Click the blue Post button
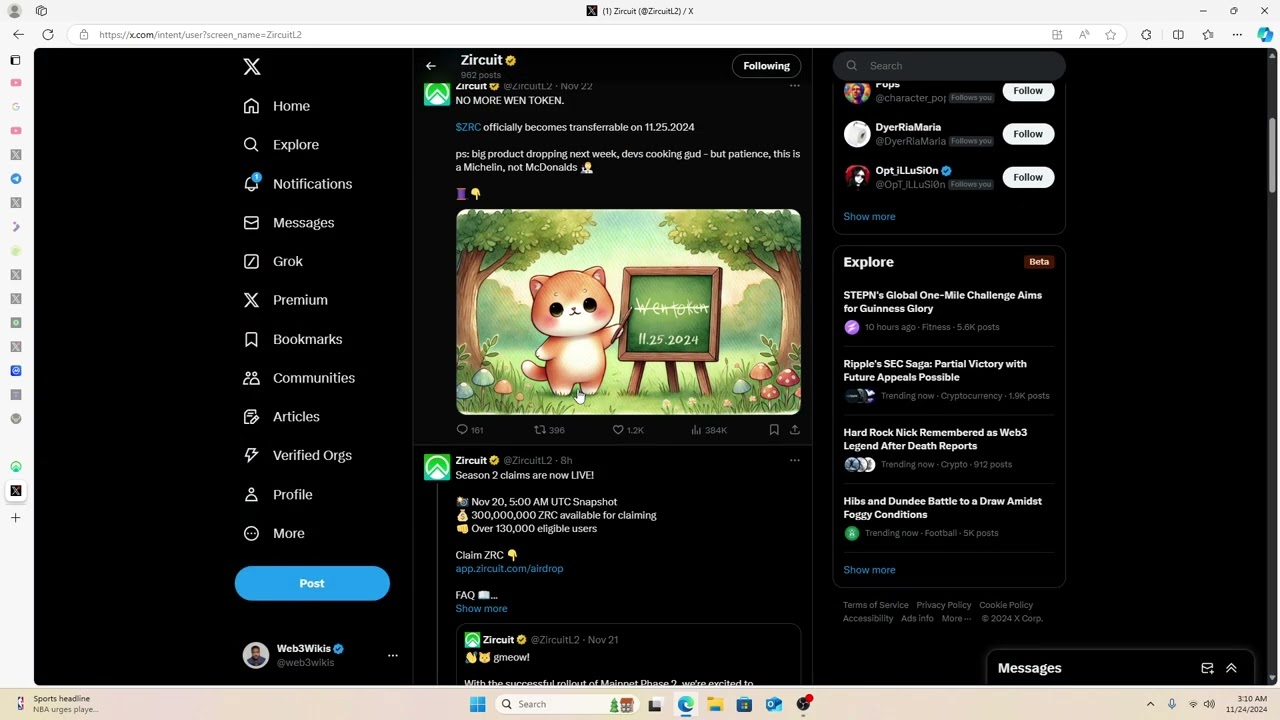Screen dimensions: 1280x720 click(312, 583)
